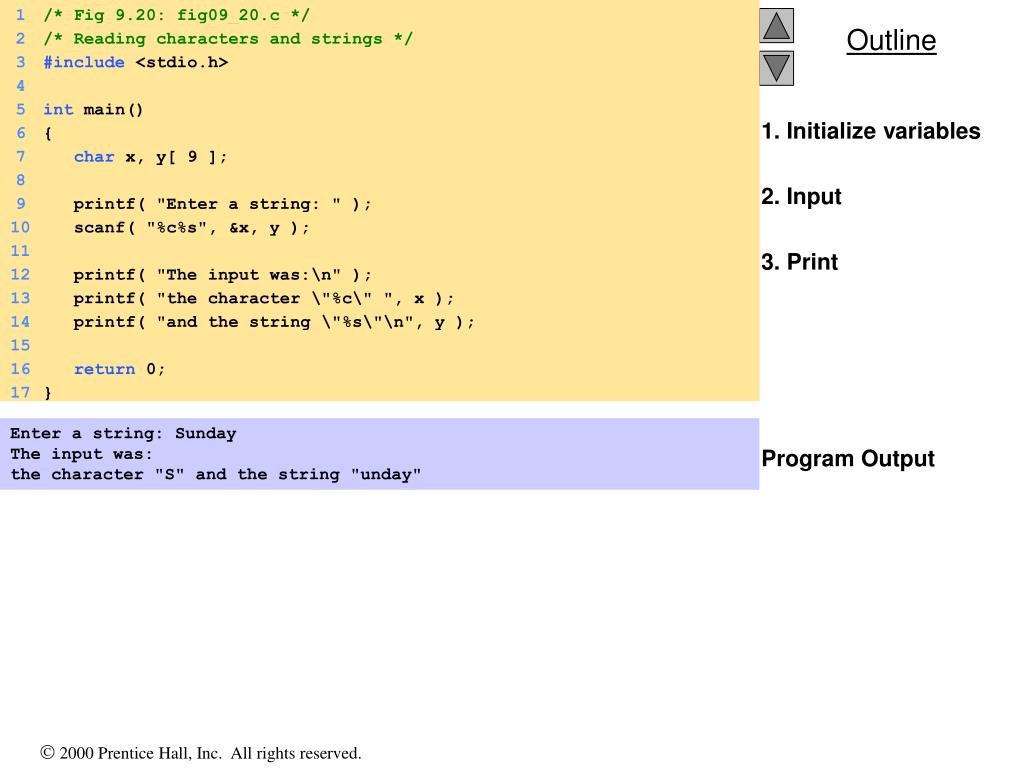Click the '#include <stdio.h>' code line

136,62
